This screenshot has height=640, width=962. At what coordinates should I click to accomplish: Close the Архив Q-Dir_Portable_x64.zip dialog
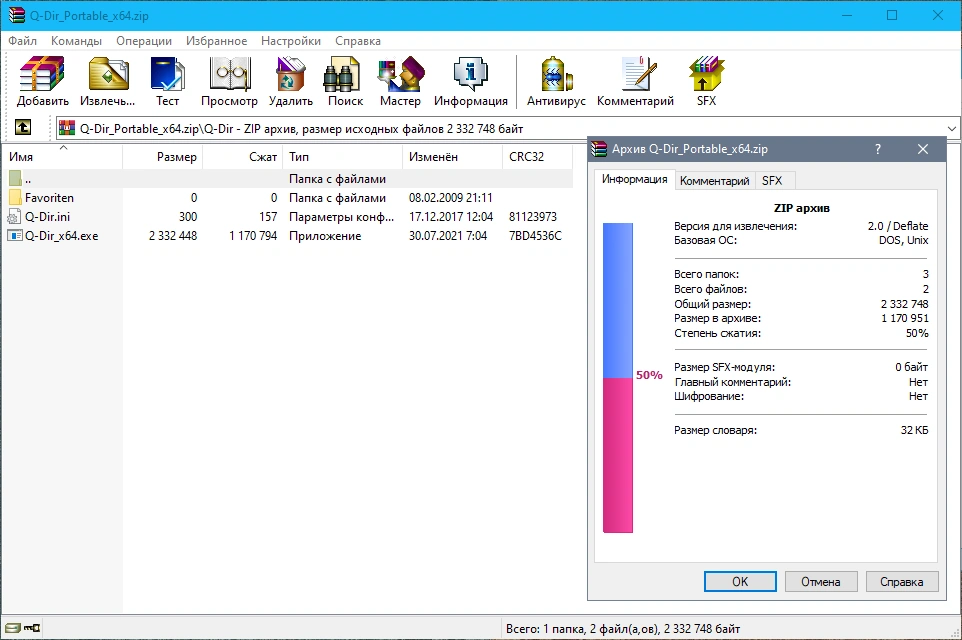(x=923, y=149)
